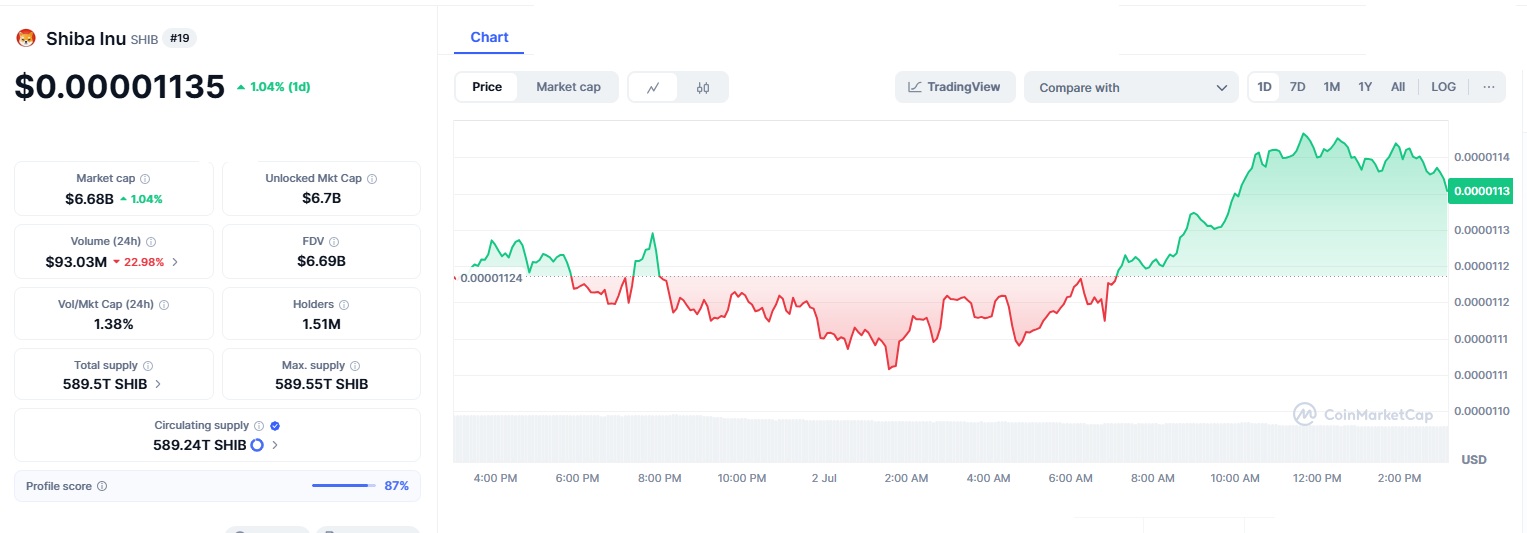1527x533 pixels.
Task: Switch to candlestick chart icon
Action: pos(703,88)
